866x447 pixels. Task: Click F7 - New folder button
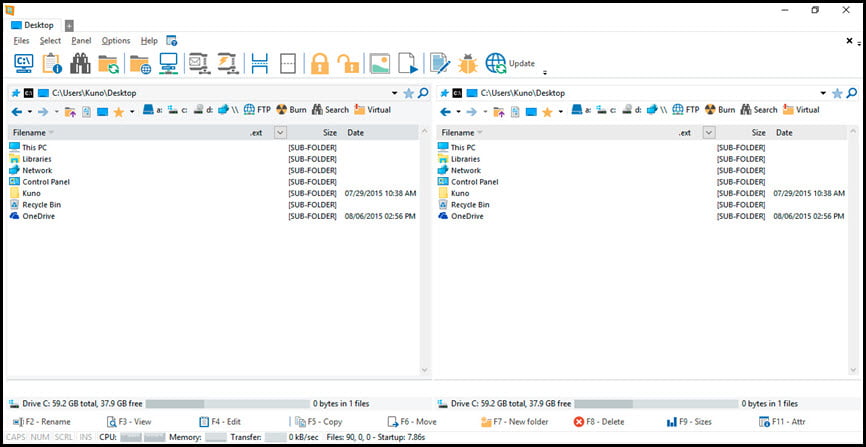pos(515,422)
